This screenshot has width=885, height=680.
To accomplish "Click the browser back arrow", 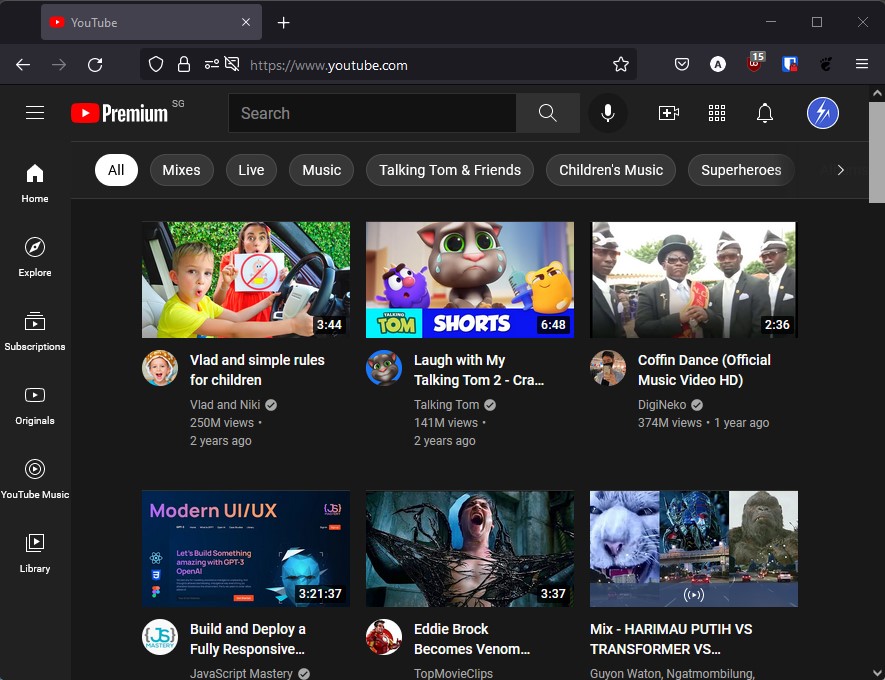I will click(23, 65).
